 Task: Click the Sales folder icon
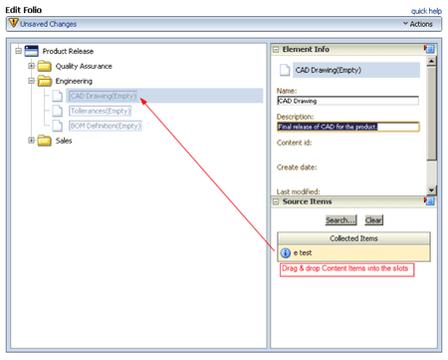point(44,141)
